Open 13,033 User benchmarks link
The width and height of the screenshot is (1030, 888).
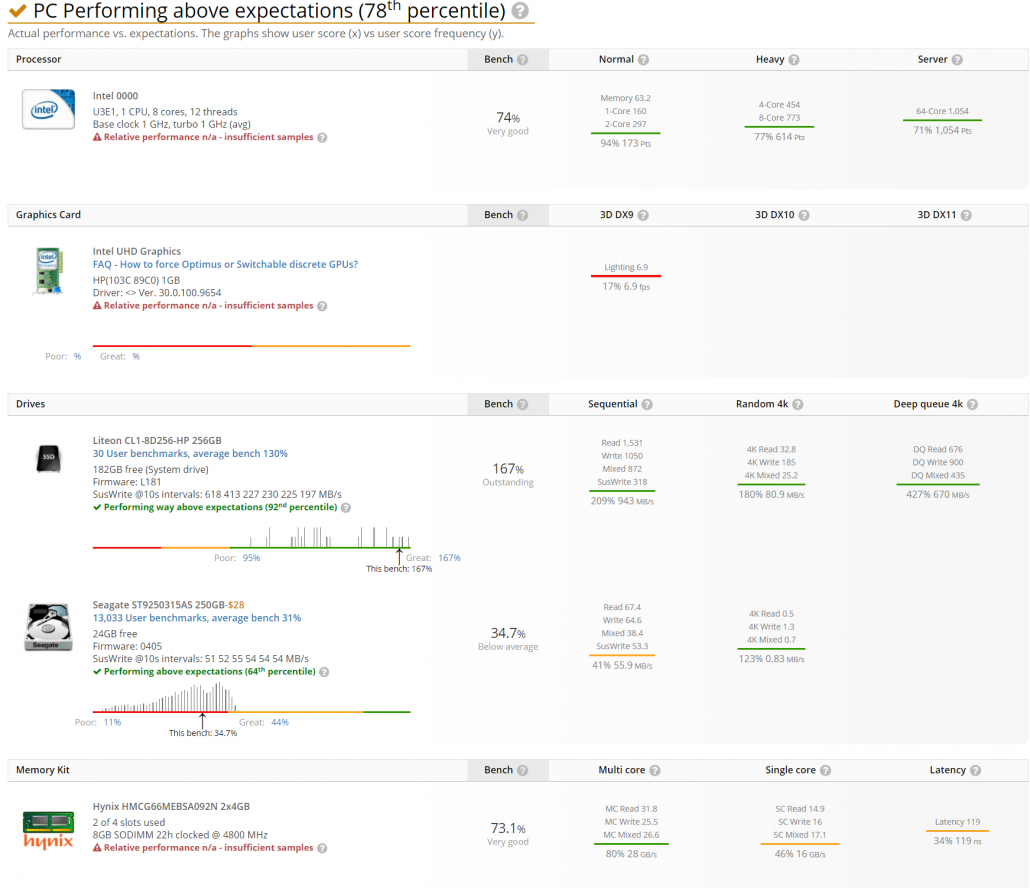point(197,618)
